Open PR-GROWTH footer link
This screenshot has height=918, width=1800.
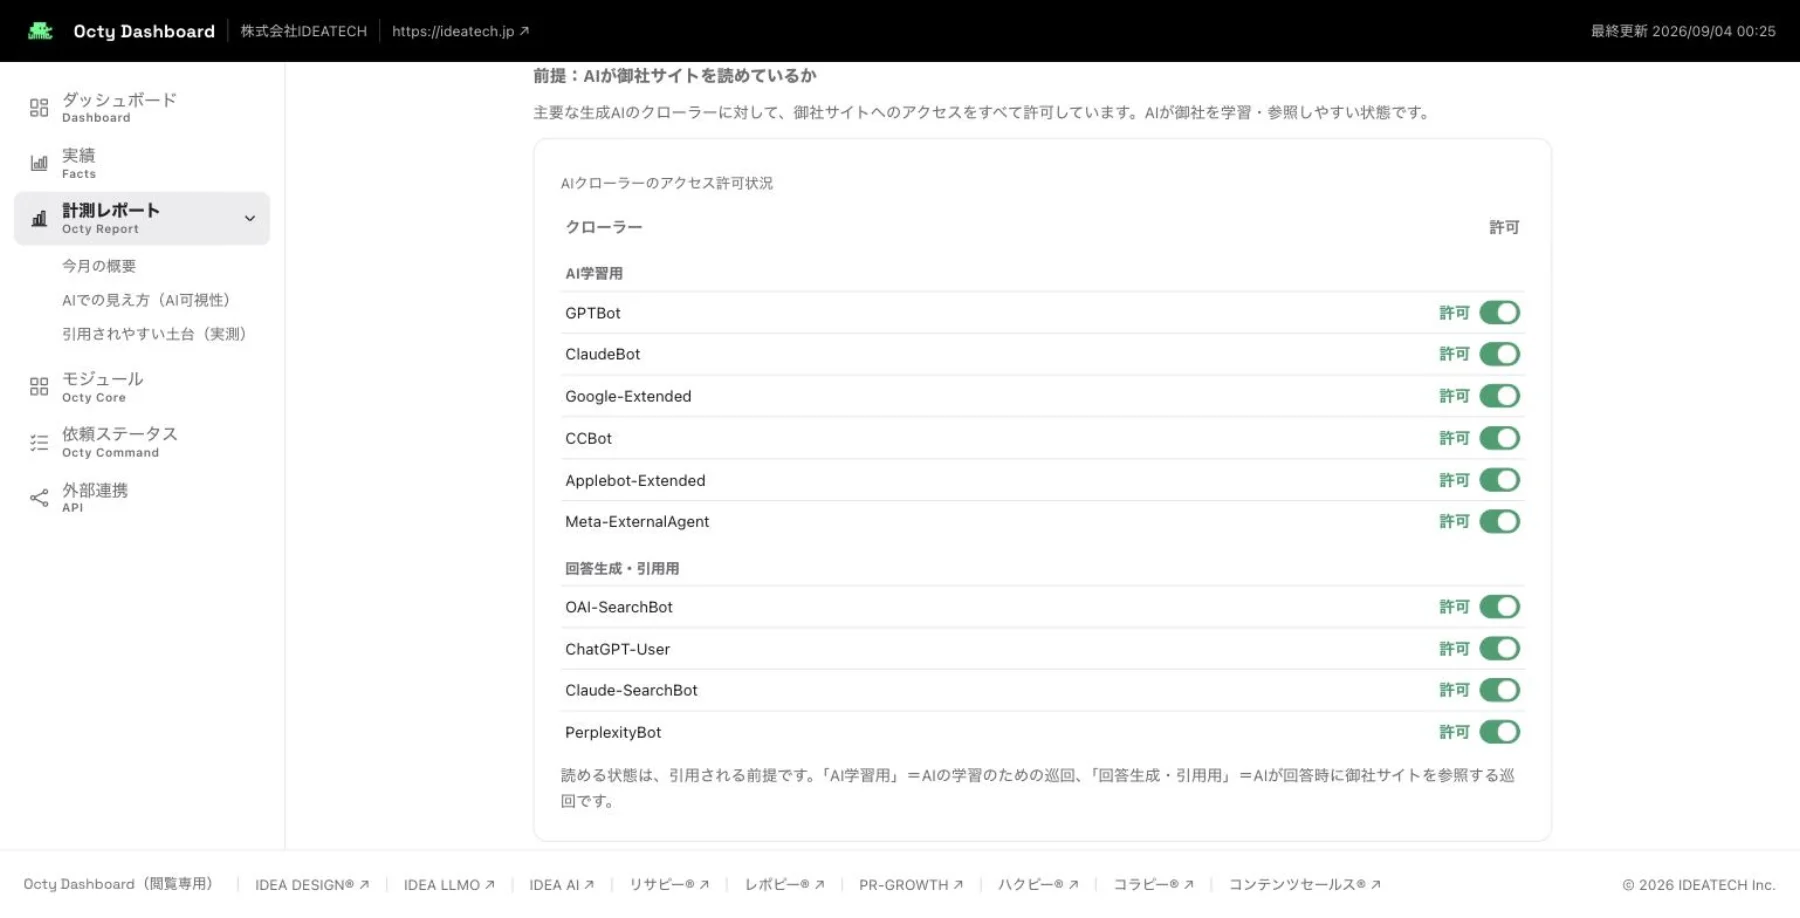pyautogui.click(x=911, y=885)
